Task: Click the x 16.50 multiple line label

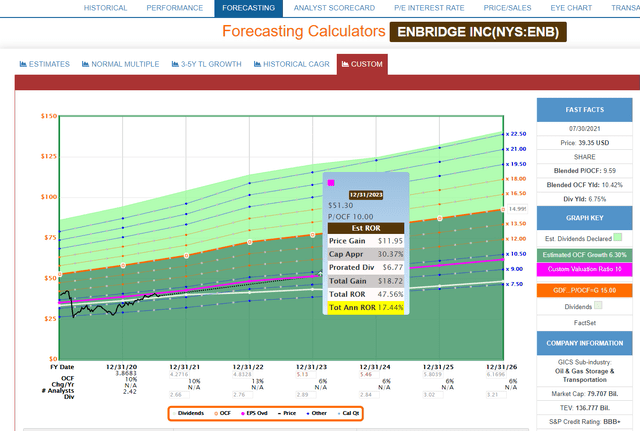Action: [516, 193]
